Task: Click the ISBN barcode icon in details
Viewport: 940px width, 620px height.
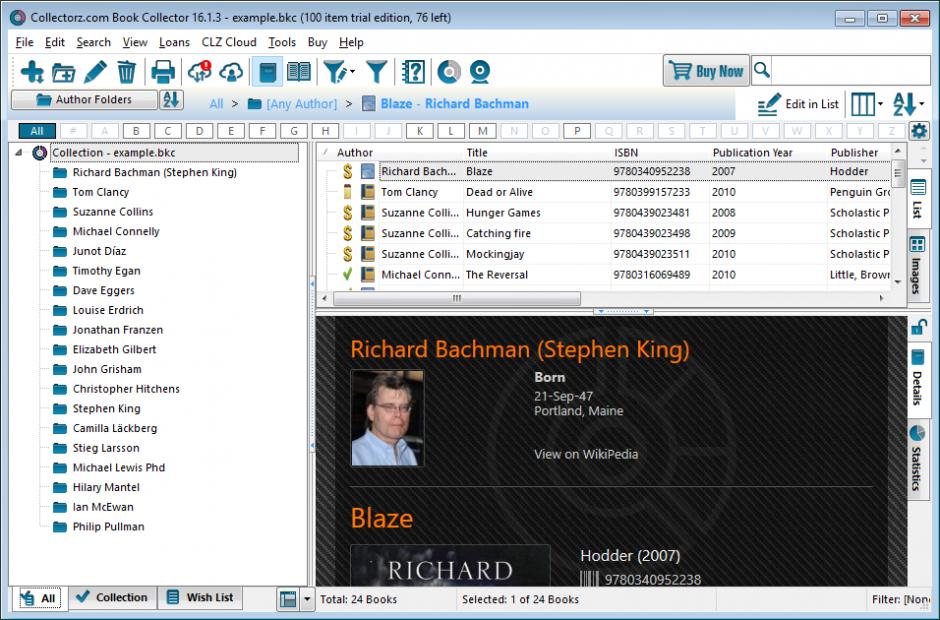Action: click(x=589, y=579)
